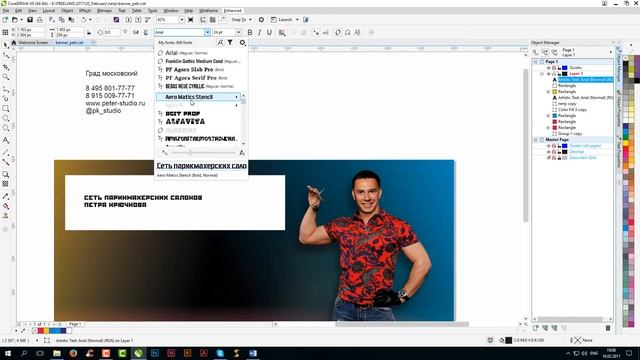Select the Pick tool in the toolbox

(x=6, y=45)
